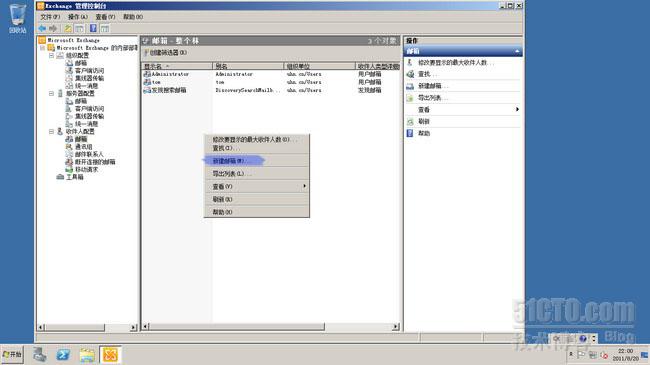Choose 查找 in the context menu
The height and width of the screenshot is (365, 650).
[x=257, y=148]
